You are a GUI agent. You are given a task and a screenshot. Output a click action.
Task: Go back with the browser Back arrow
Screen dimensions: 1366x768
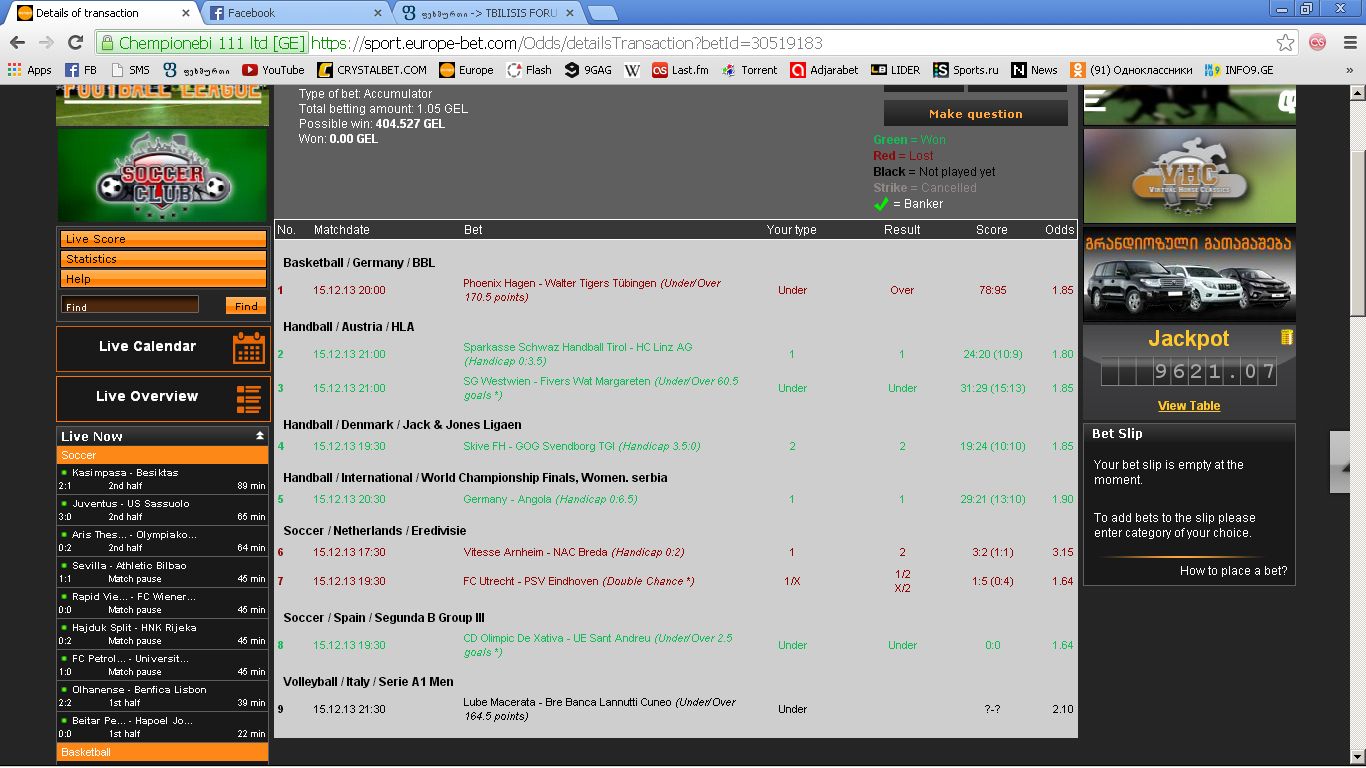point(17,43)
